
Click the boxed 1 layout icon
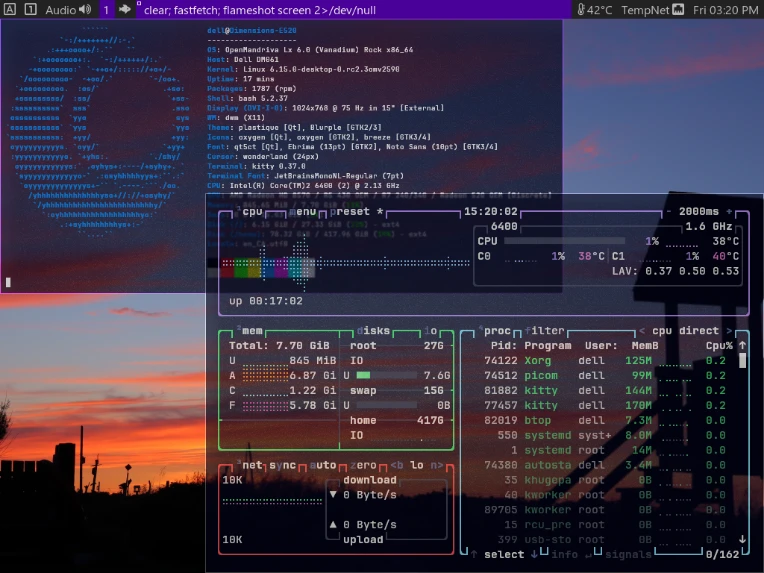tap(30, 9)
